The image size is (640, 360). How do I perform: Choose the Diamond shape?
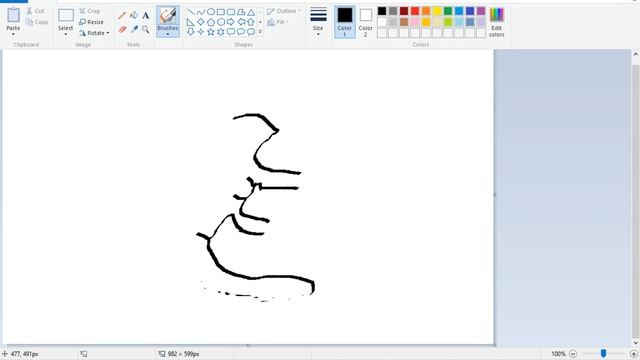(x=201, y=22)
